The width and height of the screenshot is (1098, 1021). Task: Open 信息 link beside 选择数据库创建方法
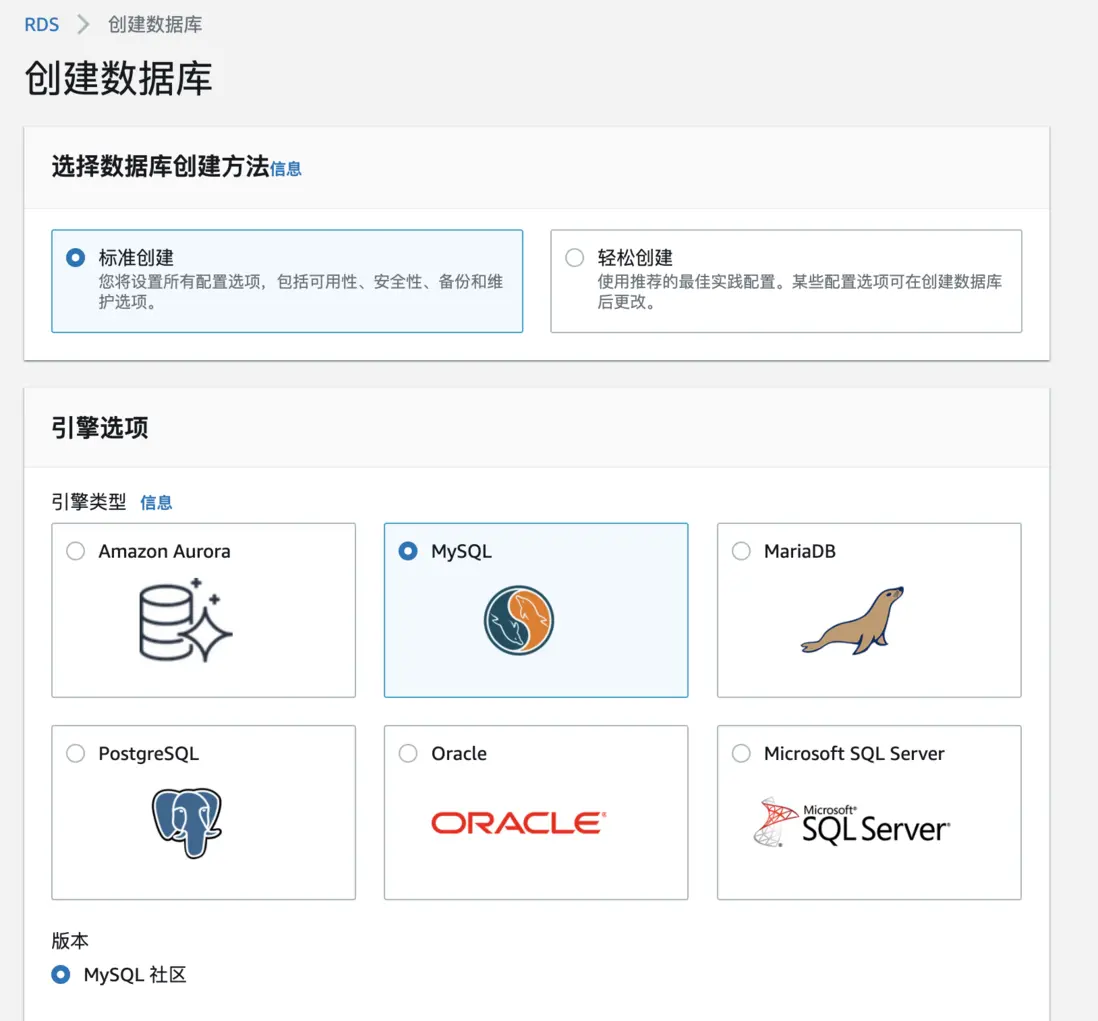(286, 169)
